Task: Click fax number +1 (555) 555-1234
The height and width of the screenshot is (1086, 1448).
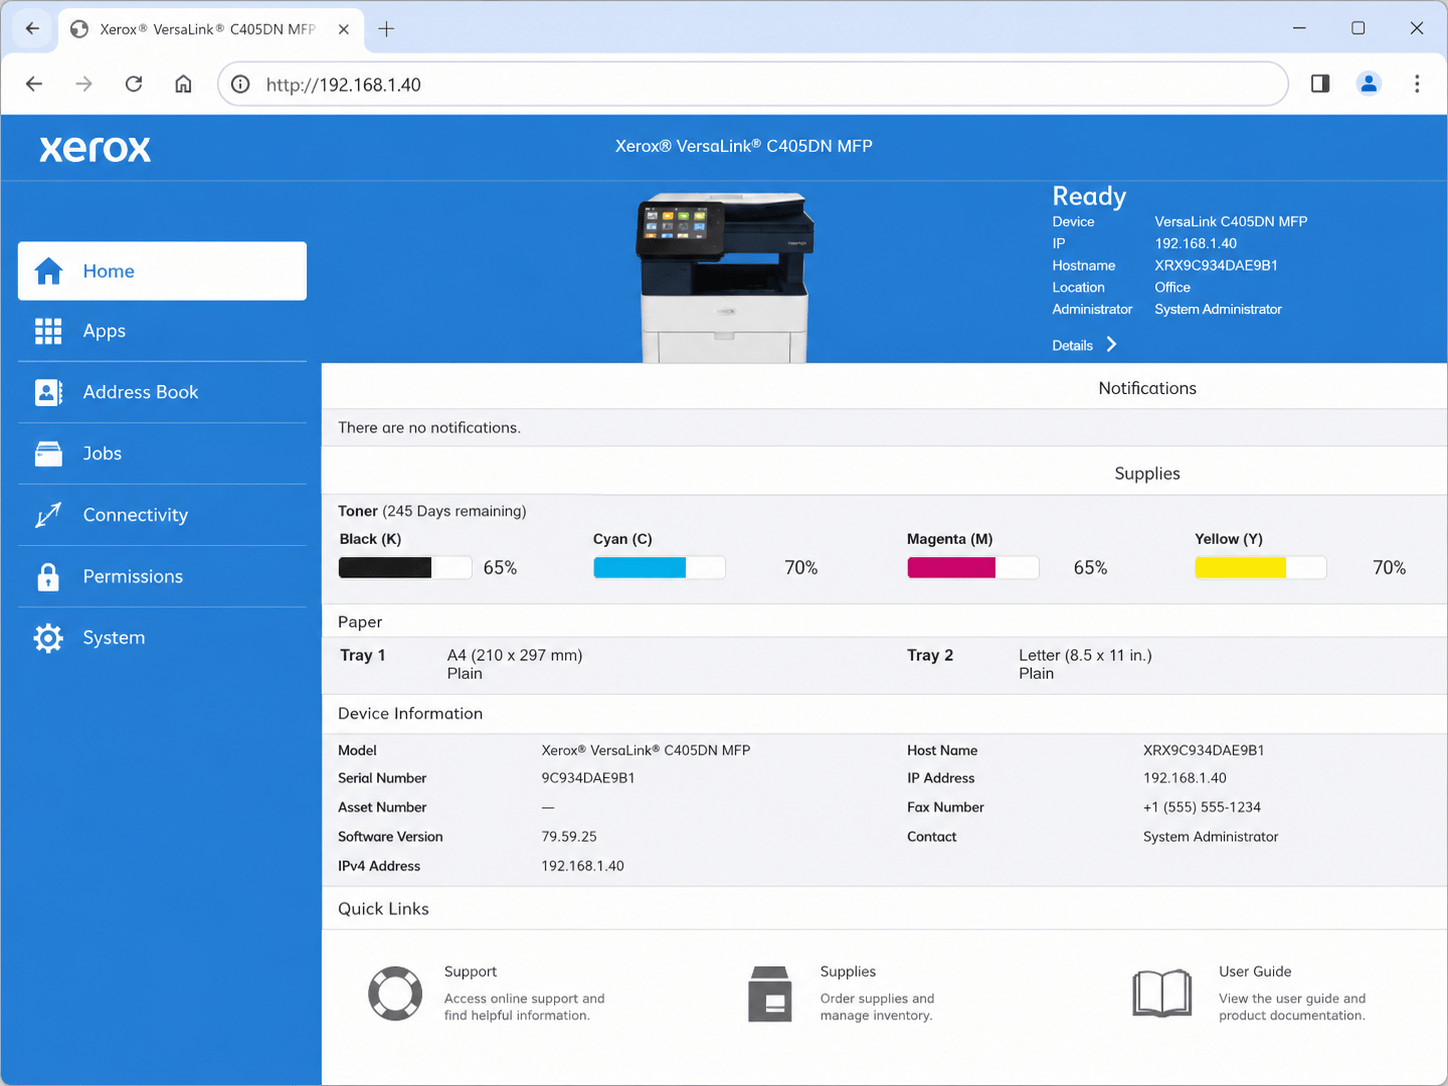Action: pos(1202,807)
